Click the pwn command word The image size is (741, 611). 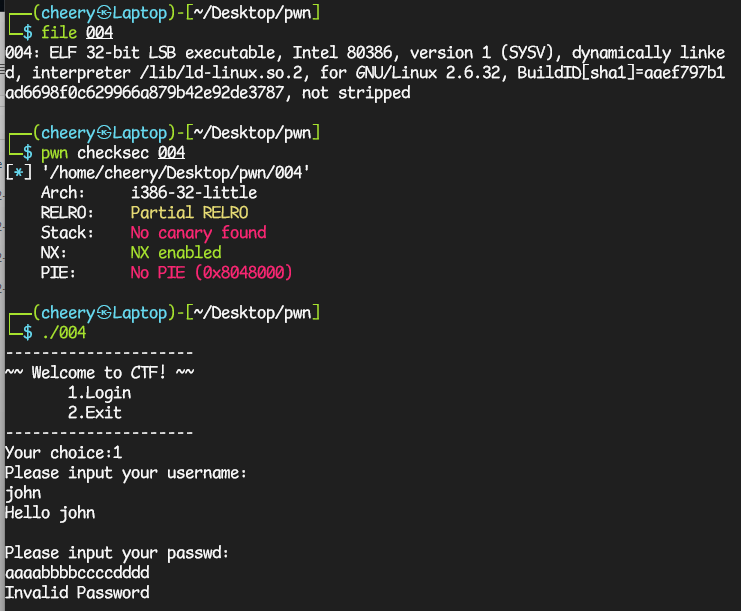click(54, 154)
